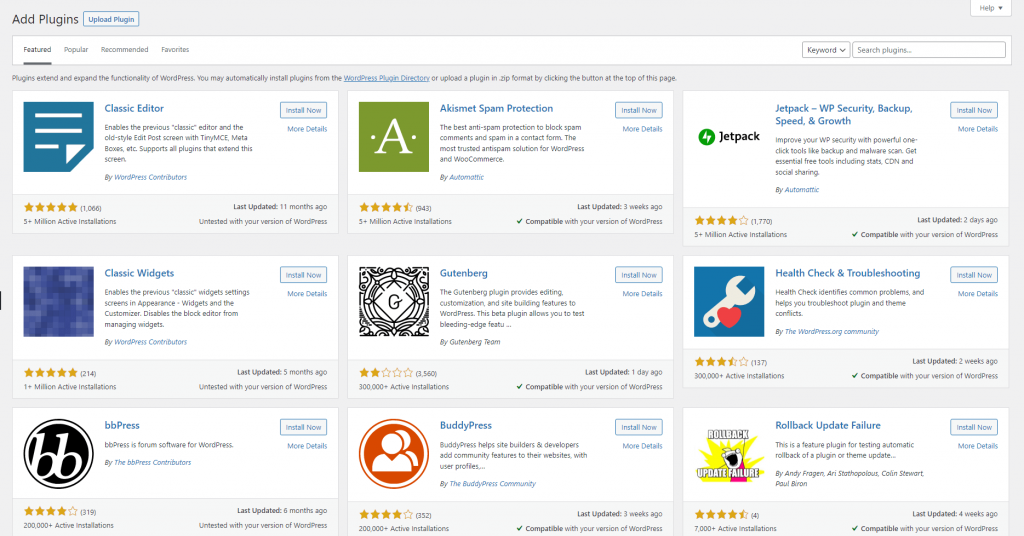The width and height of the screenshot is (1024, 536).
Task: Click "7,000+ Active Installations" text
Action: click(735, 529)
